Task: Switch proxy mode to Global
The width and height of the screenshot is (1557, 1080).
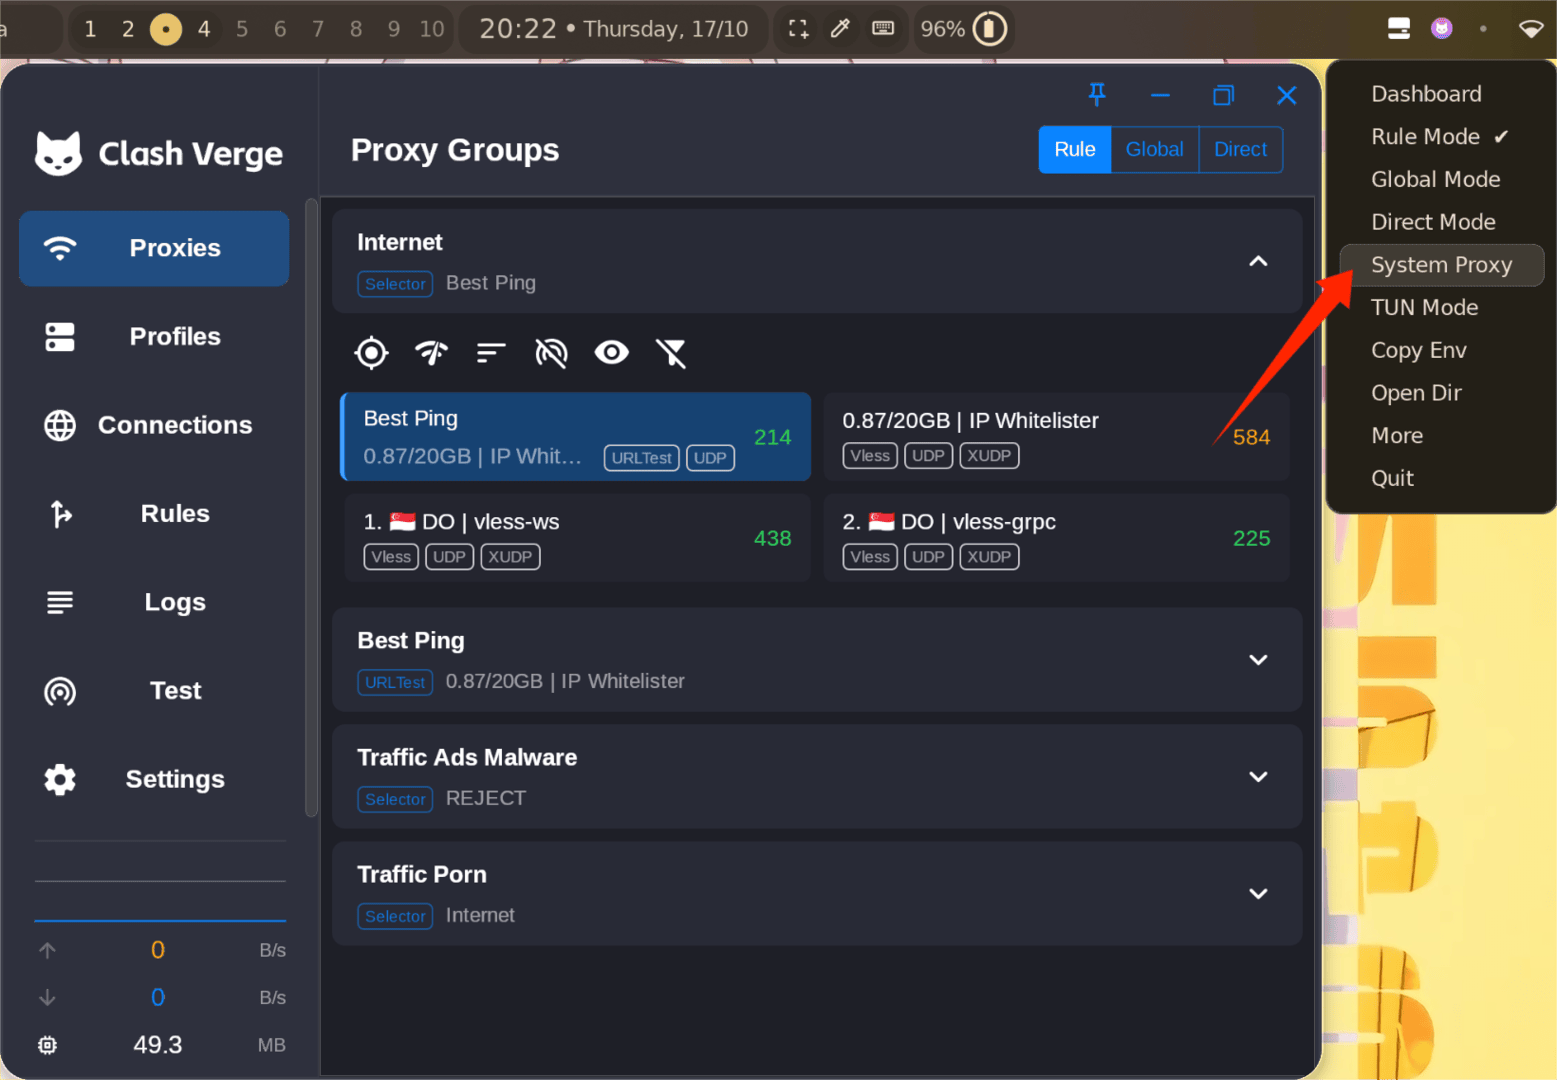Action: tap(1155, 150)
